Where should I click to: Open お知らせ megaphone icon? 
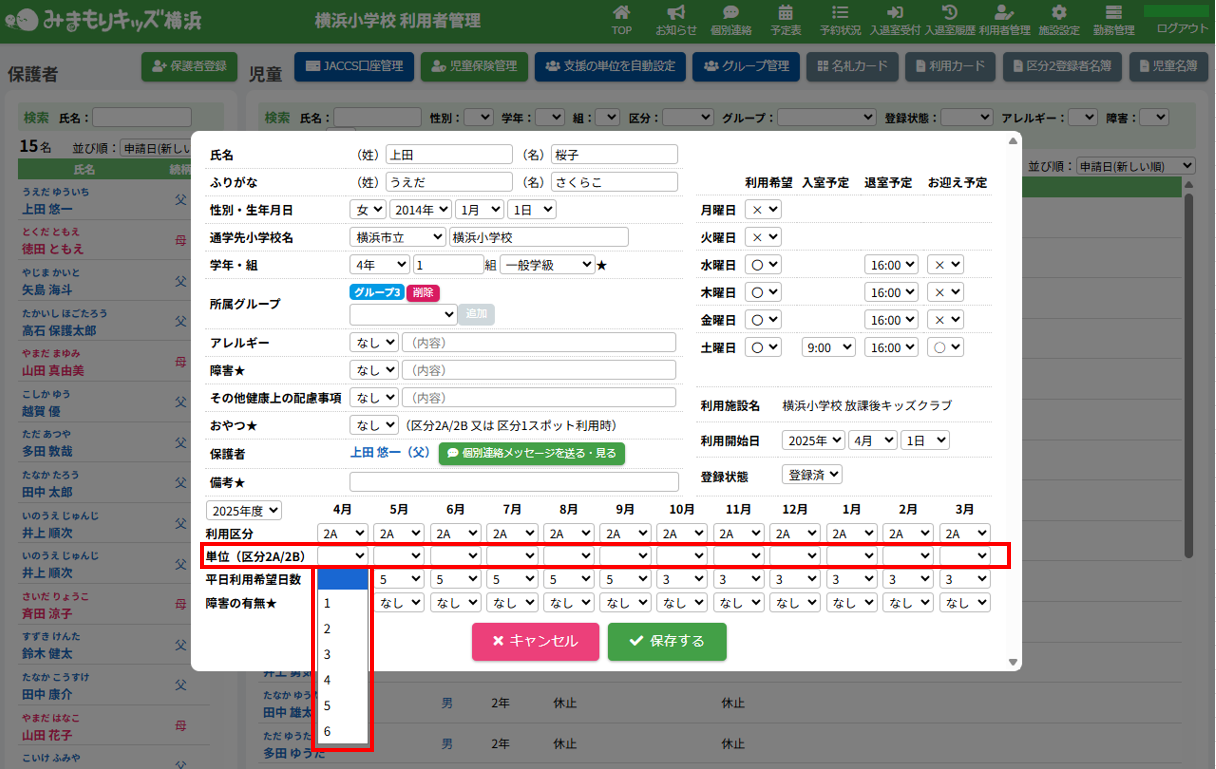click(676, 13)
